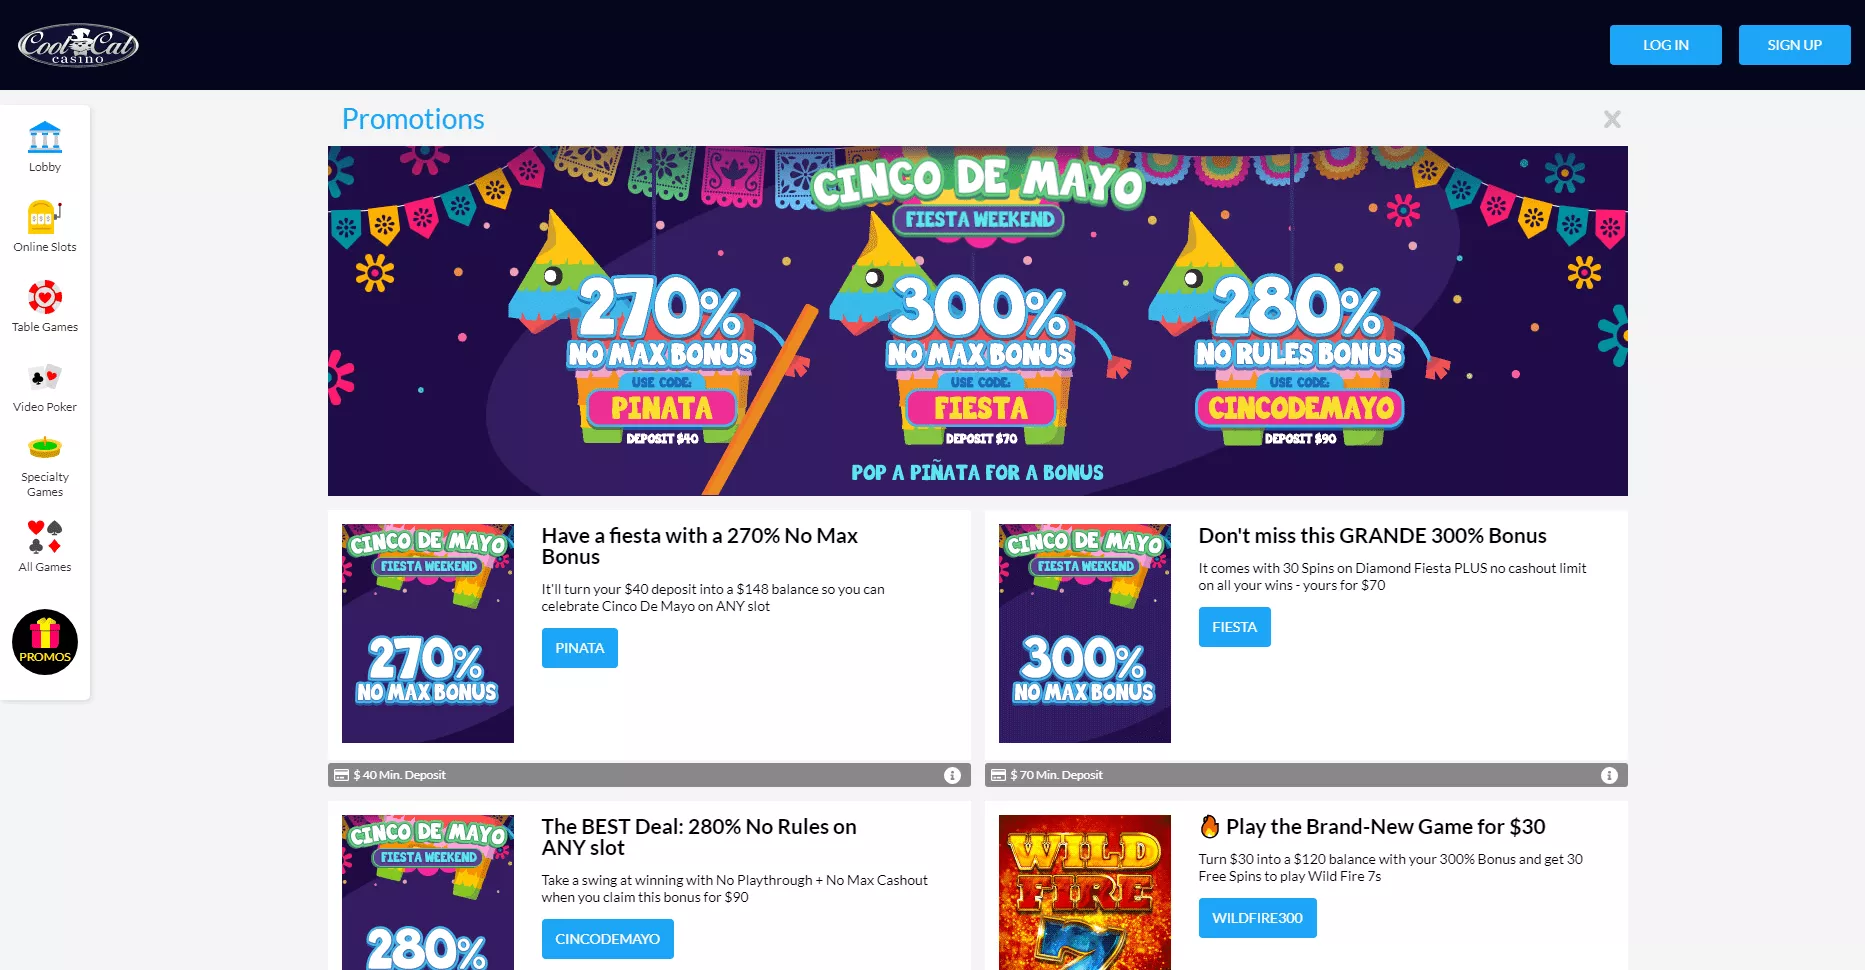This screenshot has width=1865, height=970.
Task: Show All Games from sidebar
Action: [45, 546]
